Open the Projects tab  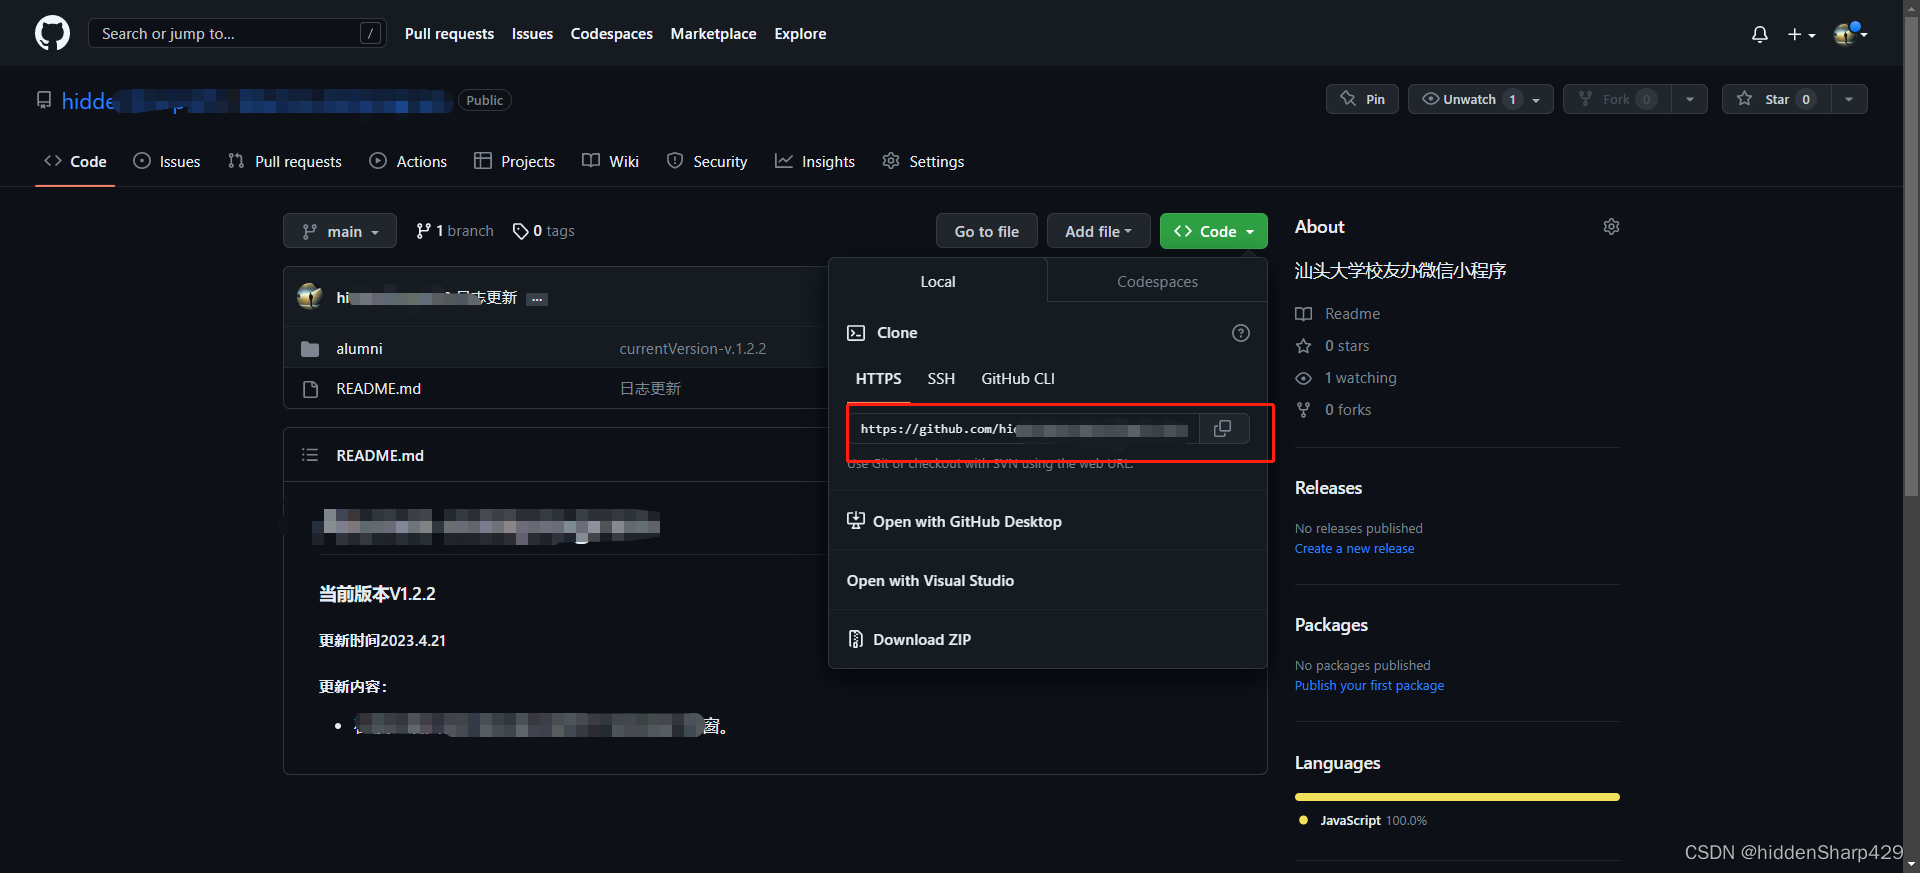click(x=514, y=161)
